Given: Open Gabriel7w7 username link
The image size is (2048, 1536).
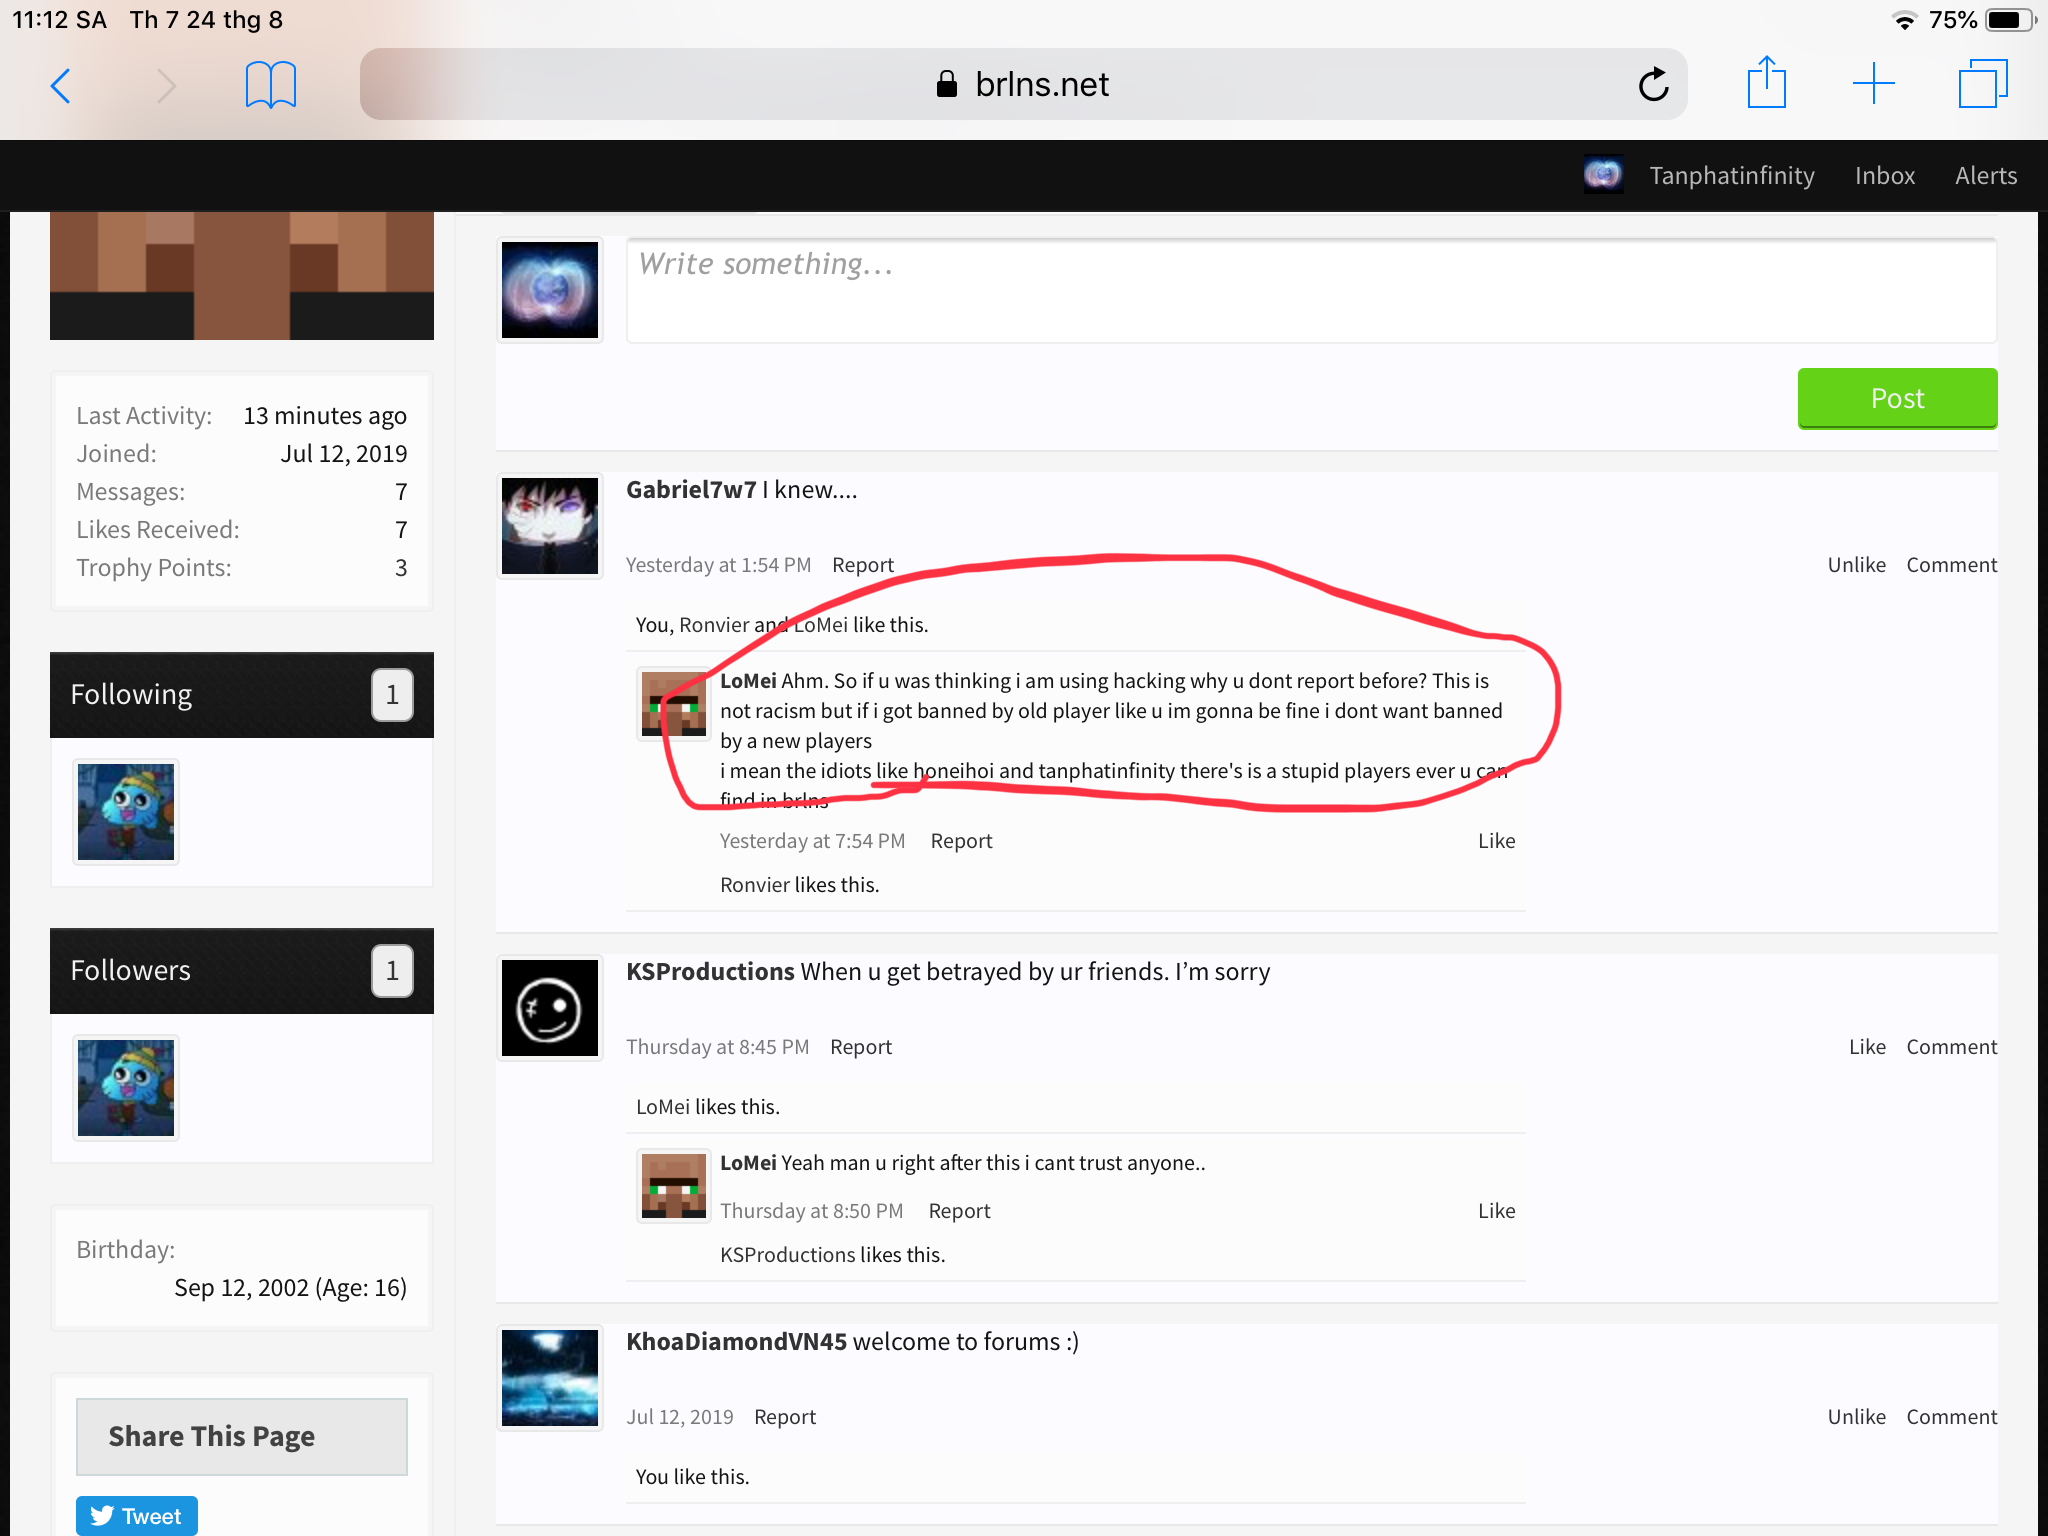Looking at the screenshot, I should [691, 489].
